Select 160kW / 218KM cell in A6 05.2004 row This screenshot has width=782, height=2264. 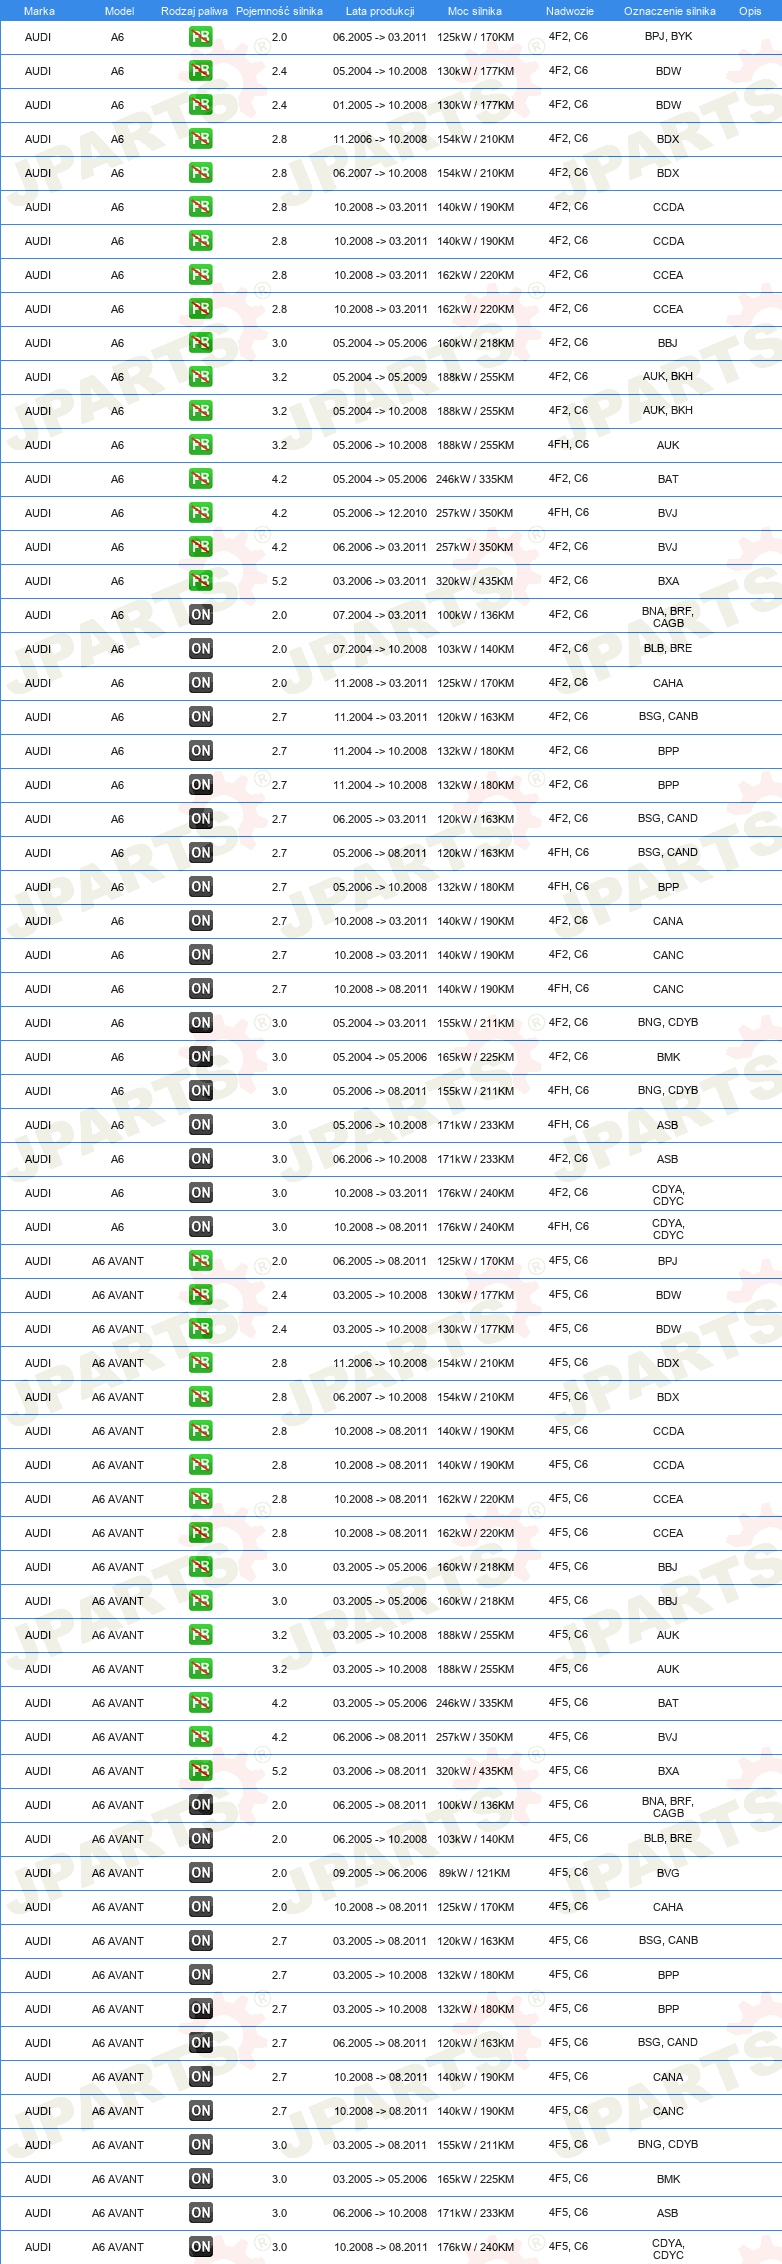(x=476, y=343)
